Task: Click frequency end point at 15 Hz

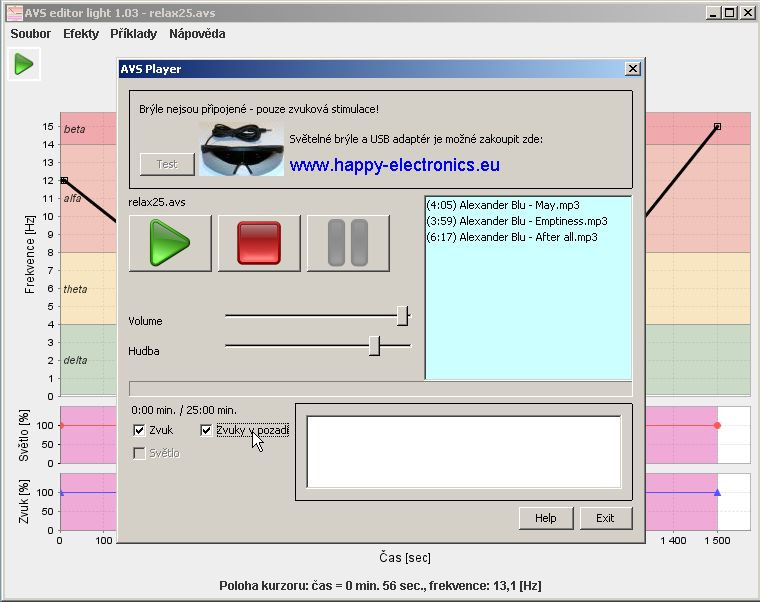Action: (x=717, y=127)
